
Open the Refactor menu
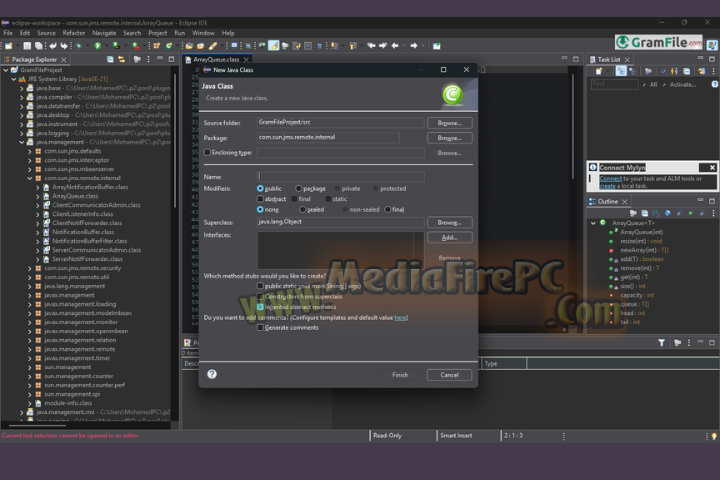74,33
